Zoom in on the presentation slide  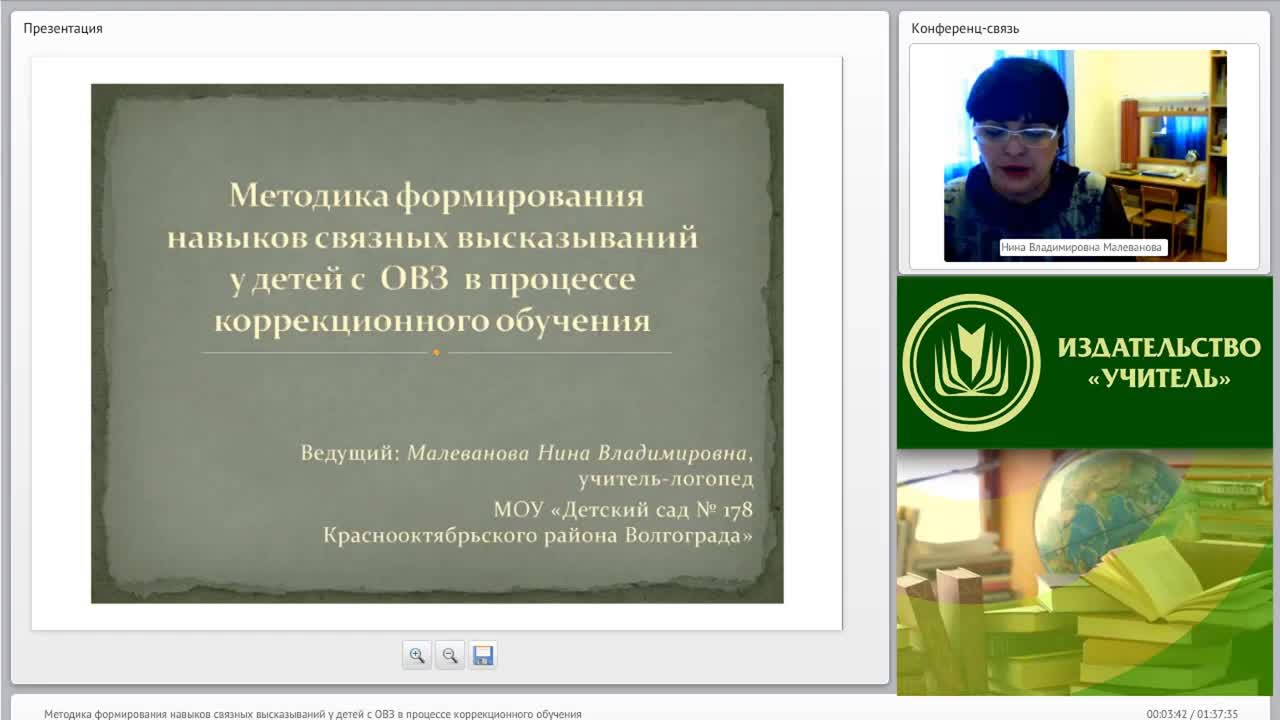click(417, 655)
